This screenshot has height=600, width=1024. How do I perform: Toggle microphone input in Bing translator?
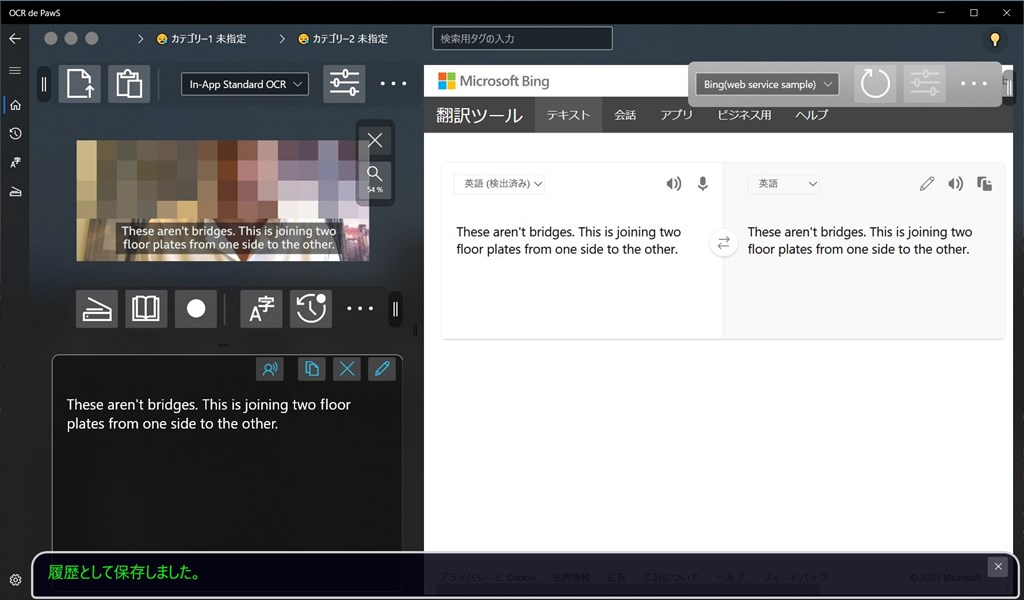[703, 184]
